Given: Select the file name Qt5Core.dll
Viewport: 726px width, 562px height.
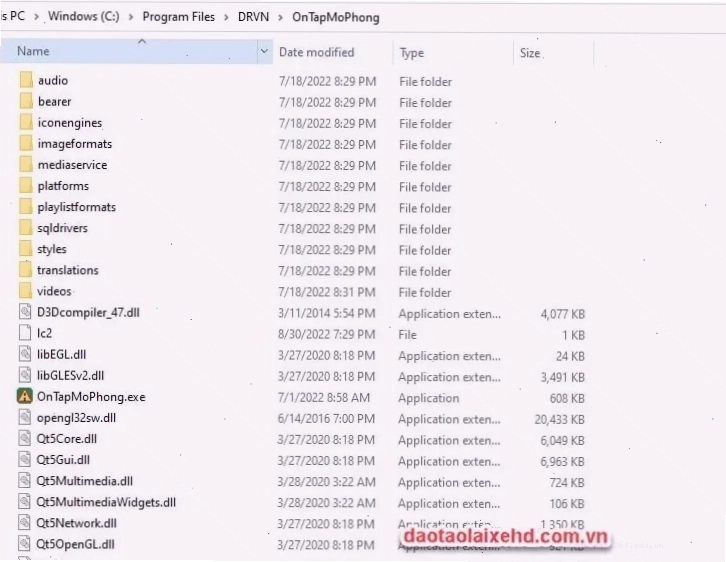Looking at the screenshot, I should pos(67,439).
